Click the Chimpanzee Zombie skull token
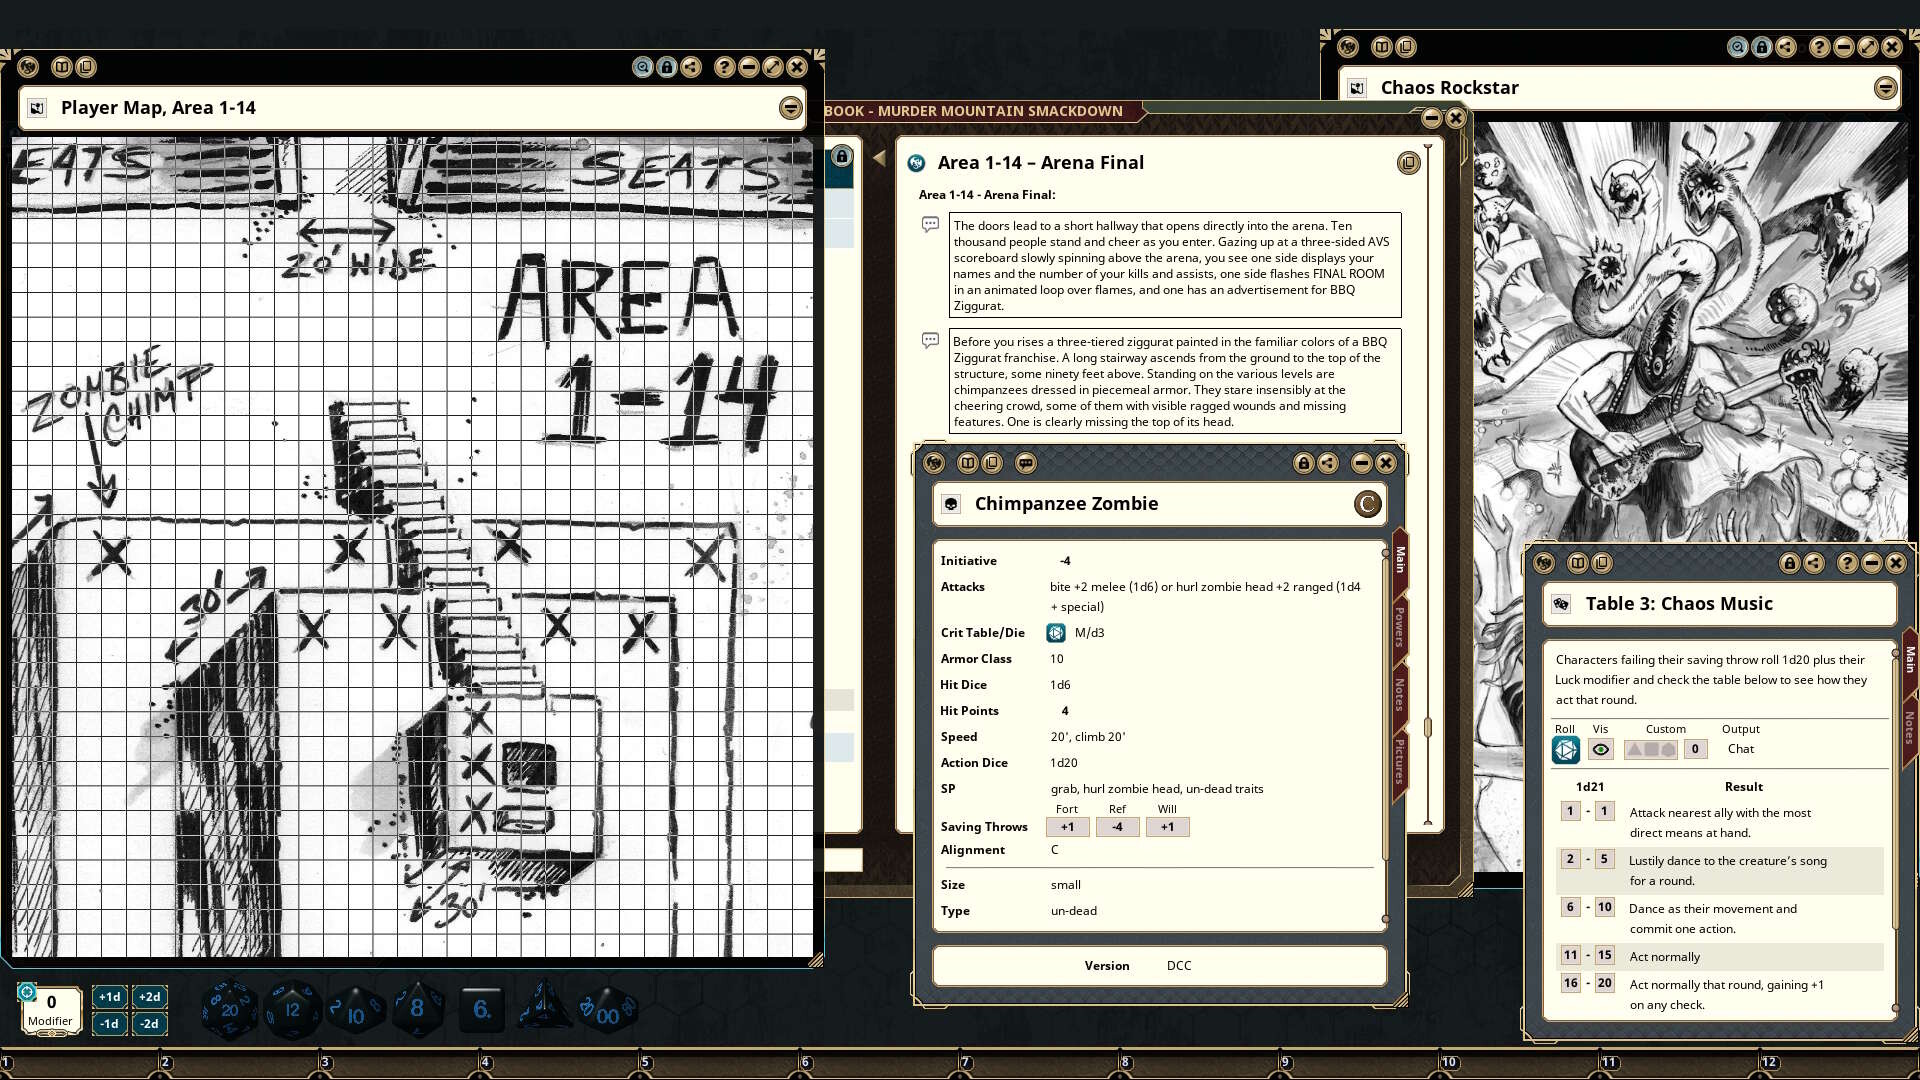Viewport: 1920px width, 1080px height. [x=951, y=504]
